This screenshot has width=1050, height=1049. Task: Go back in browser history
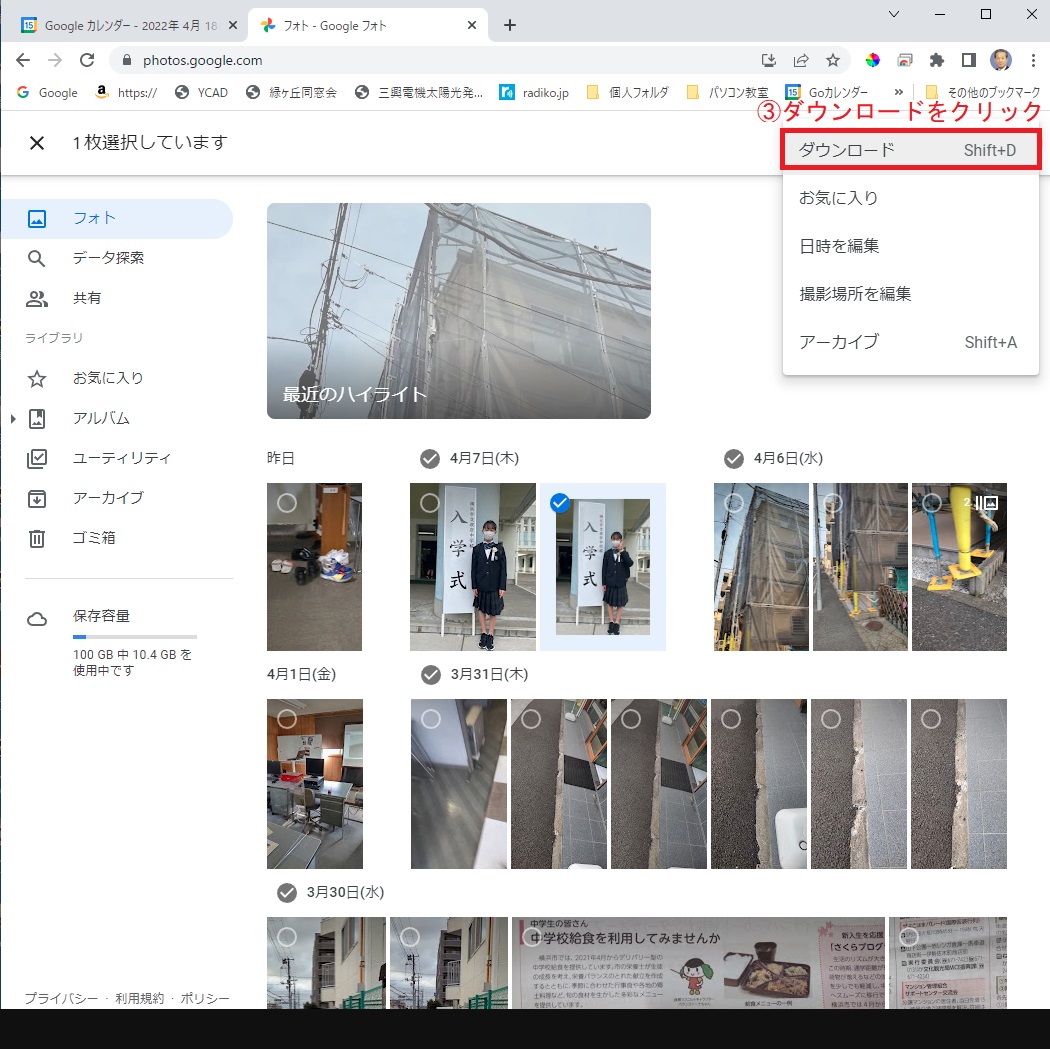23,60
